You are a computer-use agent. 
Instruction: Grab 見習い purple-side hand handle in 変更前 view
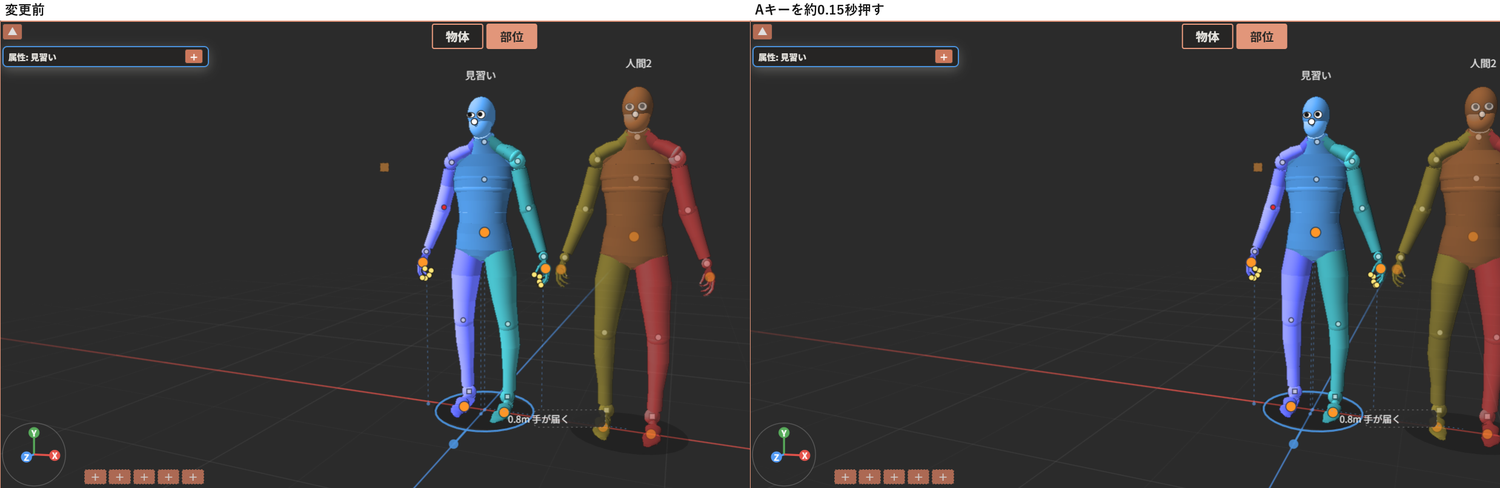(x=423, y=262)
